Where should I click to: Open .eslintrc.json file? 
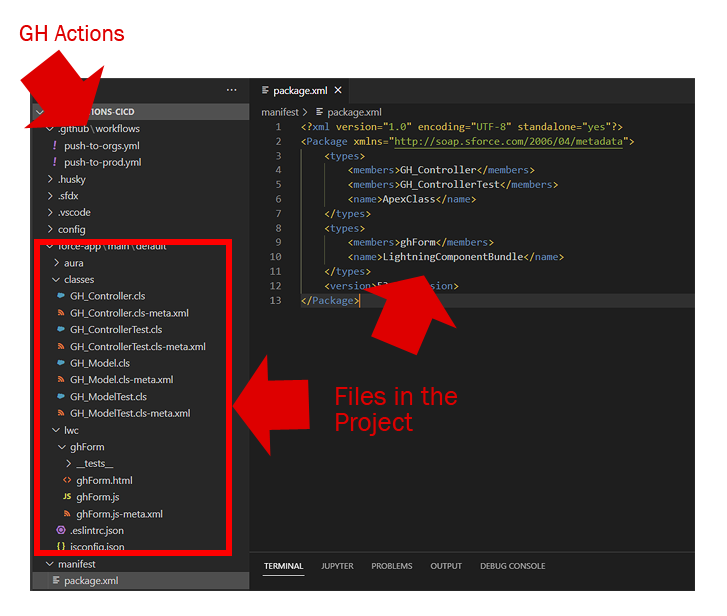pyautogui.click(x=97, y=530)
